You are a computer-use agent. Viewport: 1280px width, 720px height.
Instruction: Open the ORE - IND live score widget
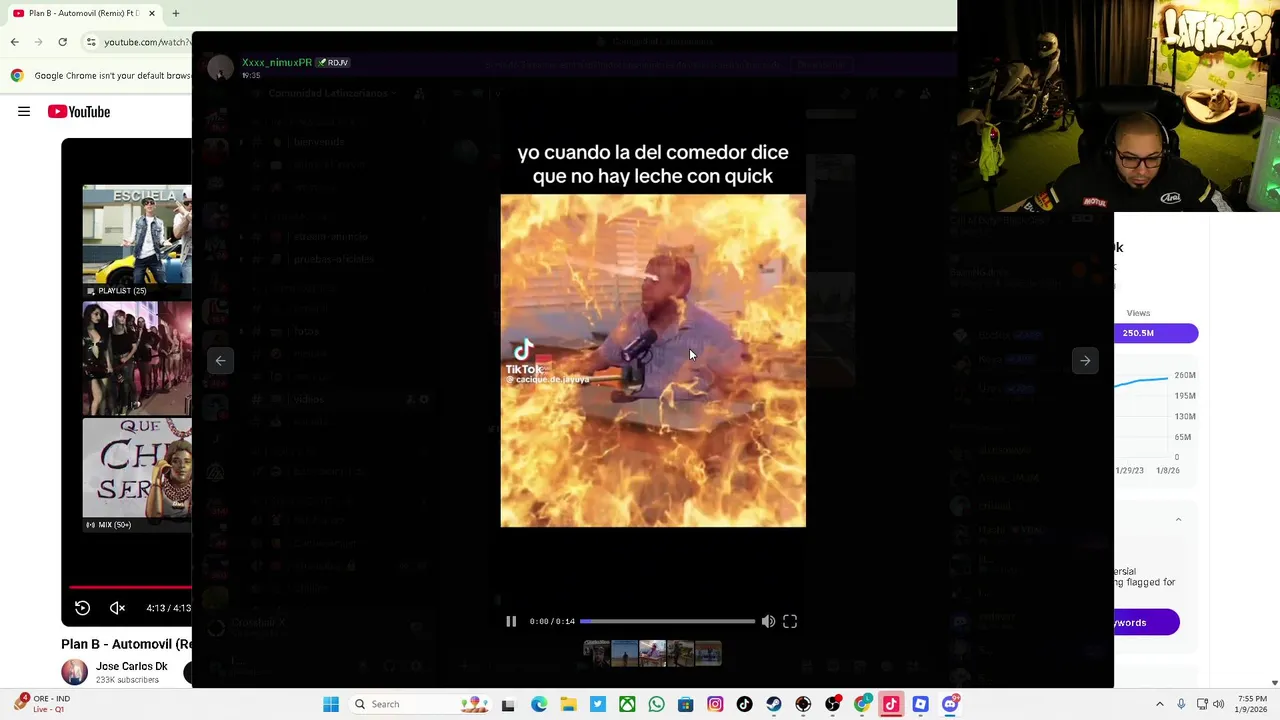41,704
